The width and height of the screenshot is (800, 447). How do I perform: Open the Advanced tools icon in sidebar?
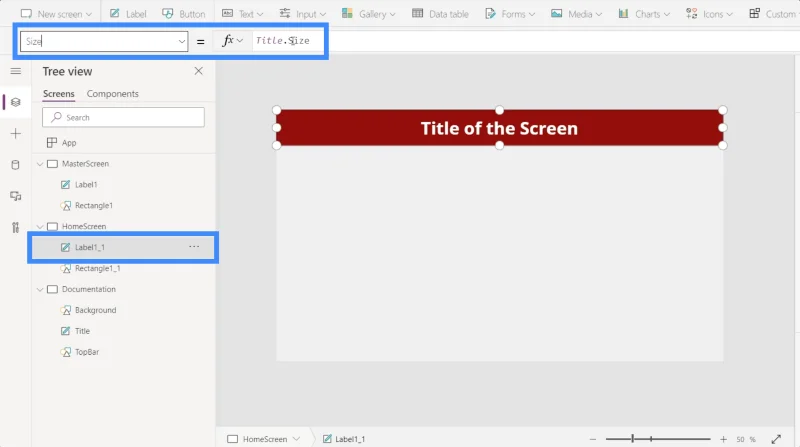click(x=15, y=227)
